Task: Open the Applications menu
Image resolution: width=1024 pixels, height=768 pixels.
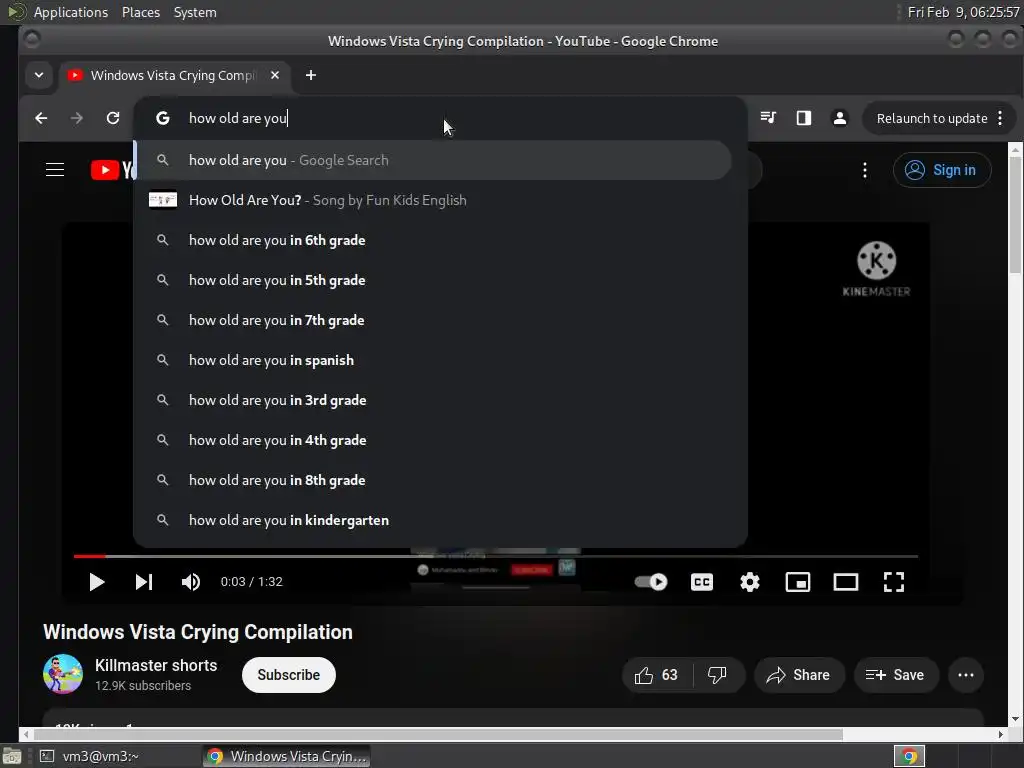Action: click(71, 12)
